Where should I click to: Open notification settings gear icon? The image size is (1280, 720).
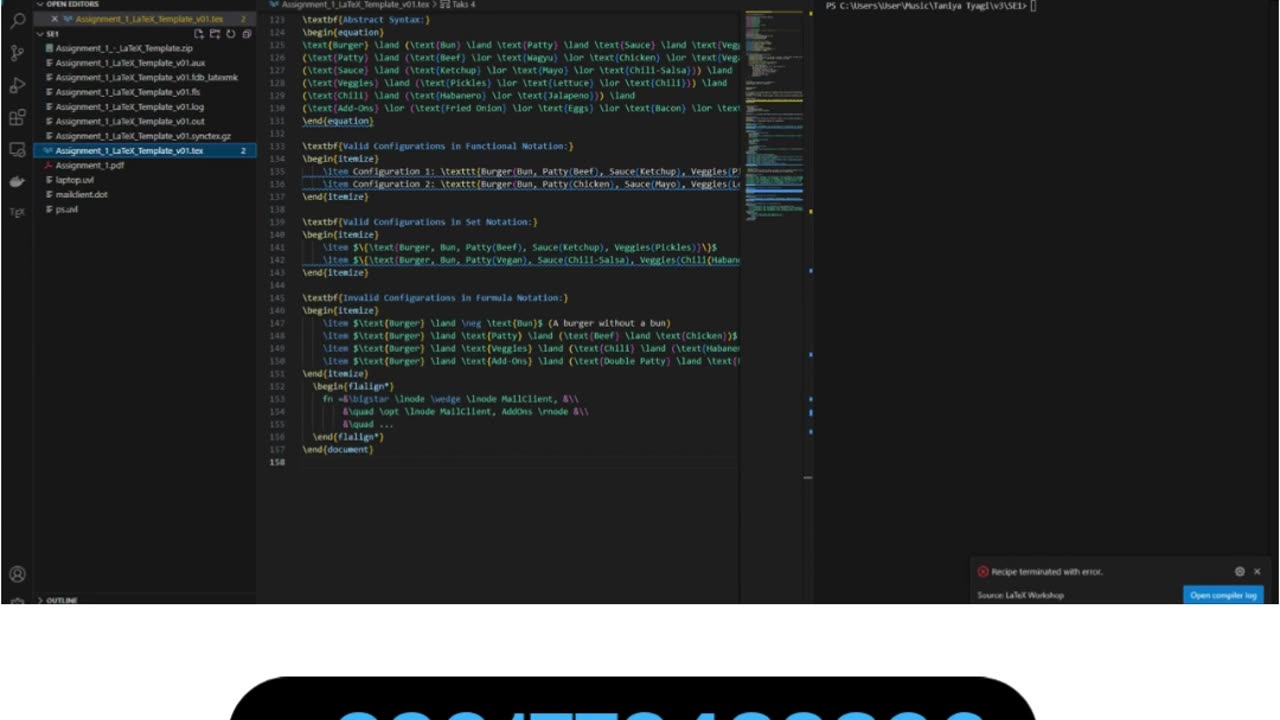pyautogui.click(x=1239, y=572)
